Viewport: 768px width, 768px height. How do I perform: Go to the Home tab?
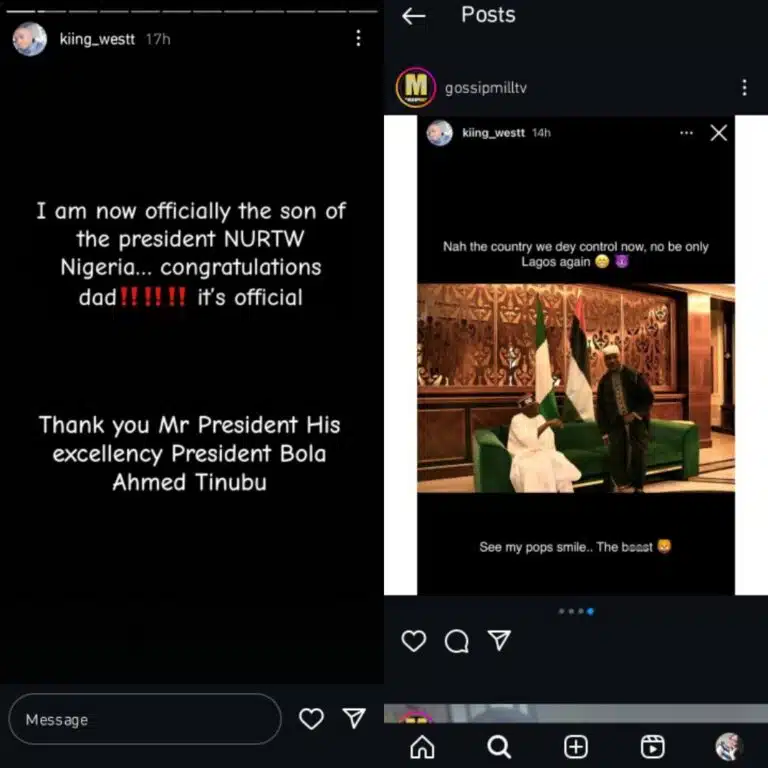coord(423,746)
